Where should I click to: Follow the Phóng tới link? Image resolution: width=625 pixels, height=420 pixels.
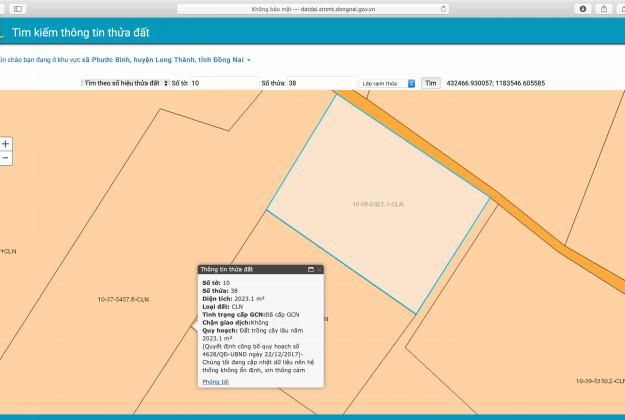click(216, 381)
